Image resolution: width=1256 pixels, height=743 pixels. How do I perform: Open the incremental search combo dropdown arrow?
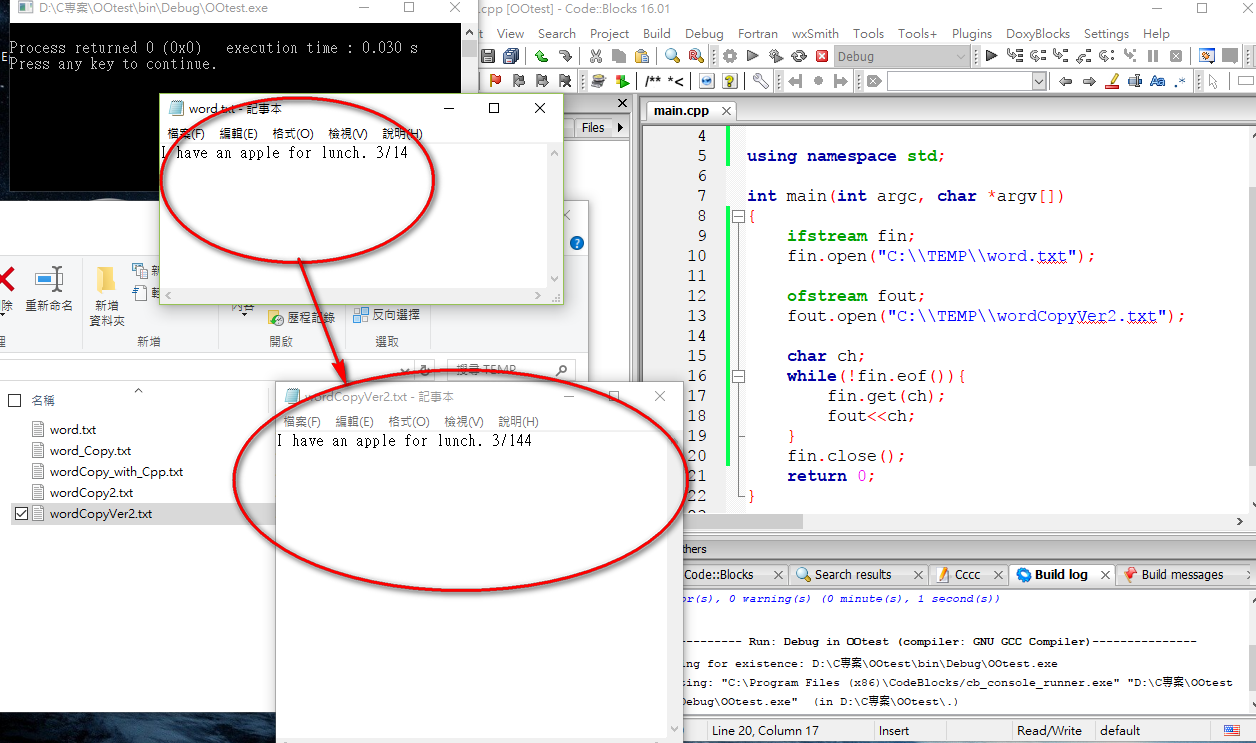coord(1039,81)
